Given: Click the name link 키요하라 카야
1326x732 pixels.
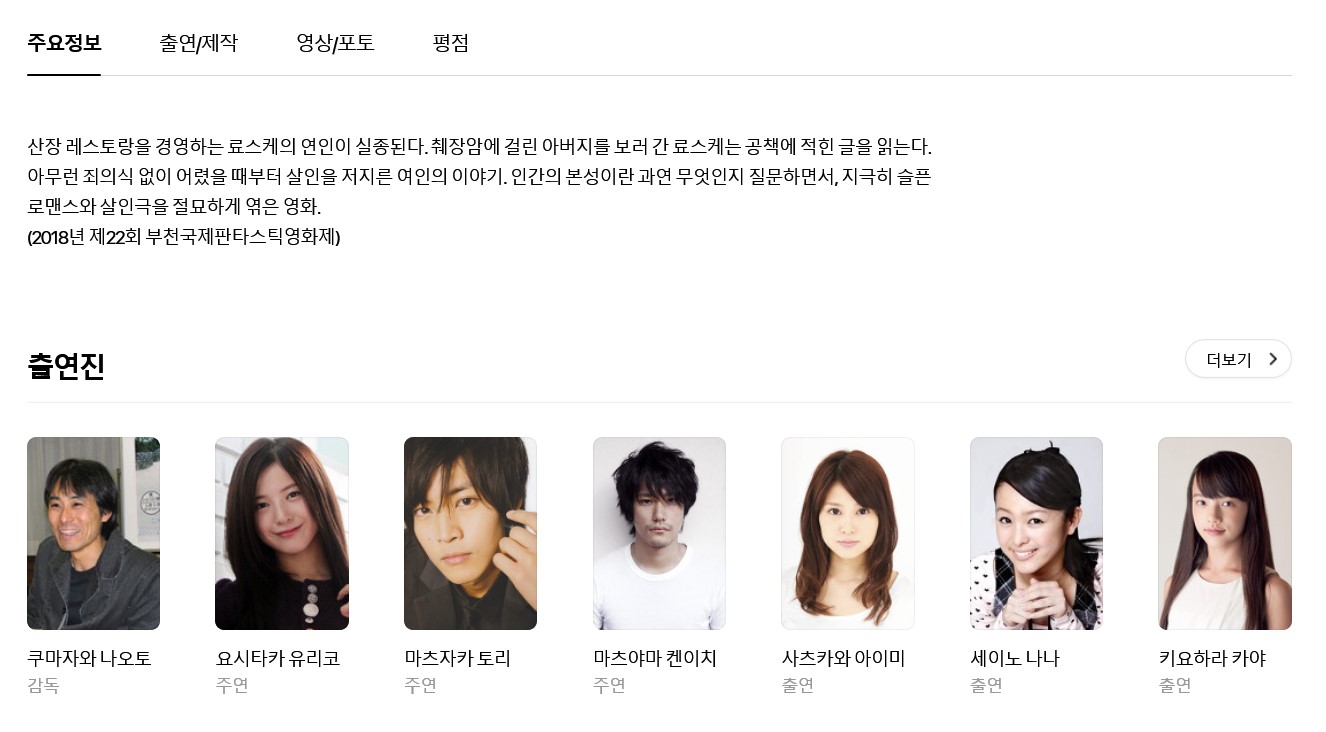Looking at the screenshot, I should 1212,658.
